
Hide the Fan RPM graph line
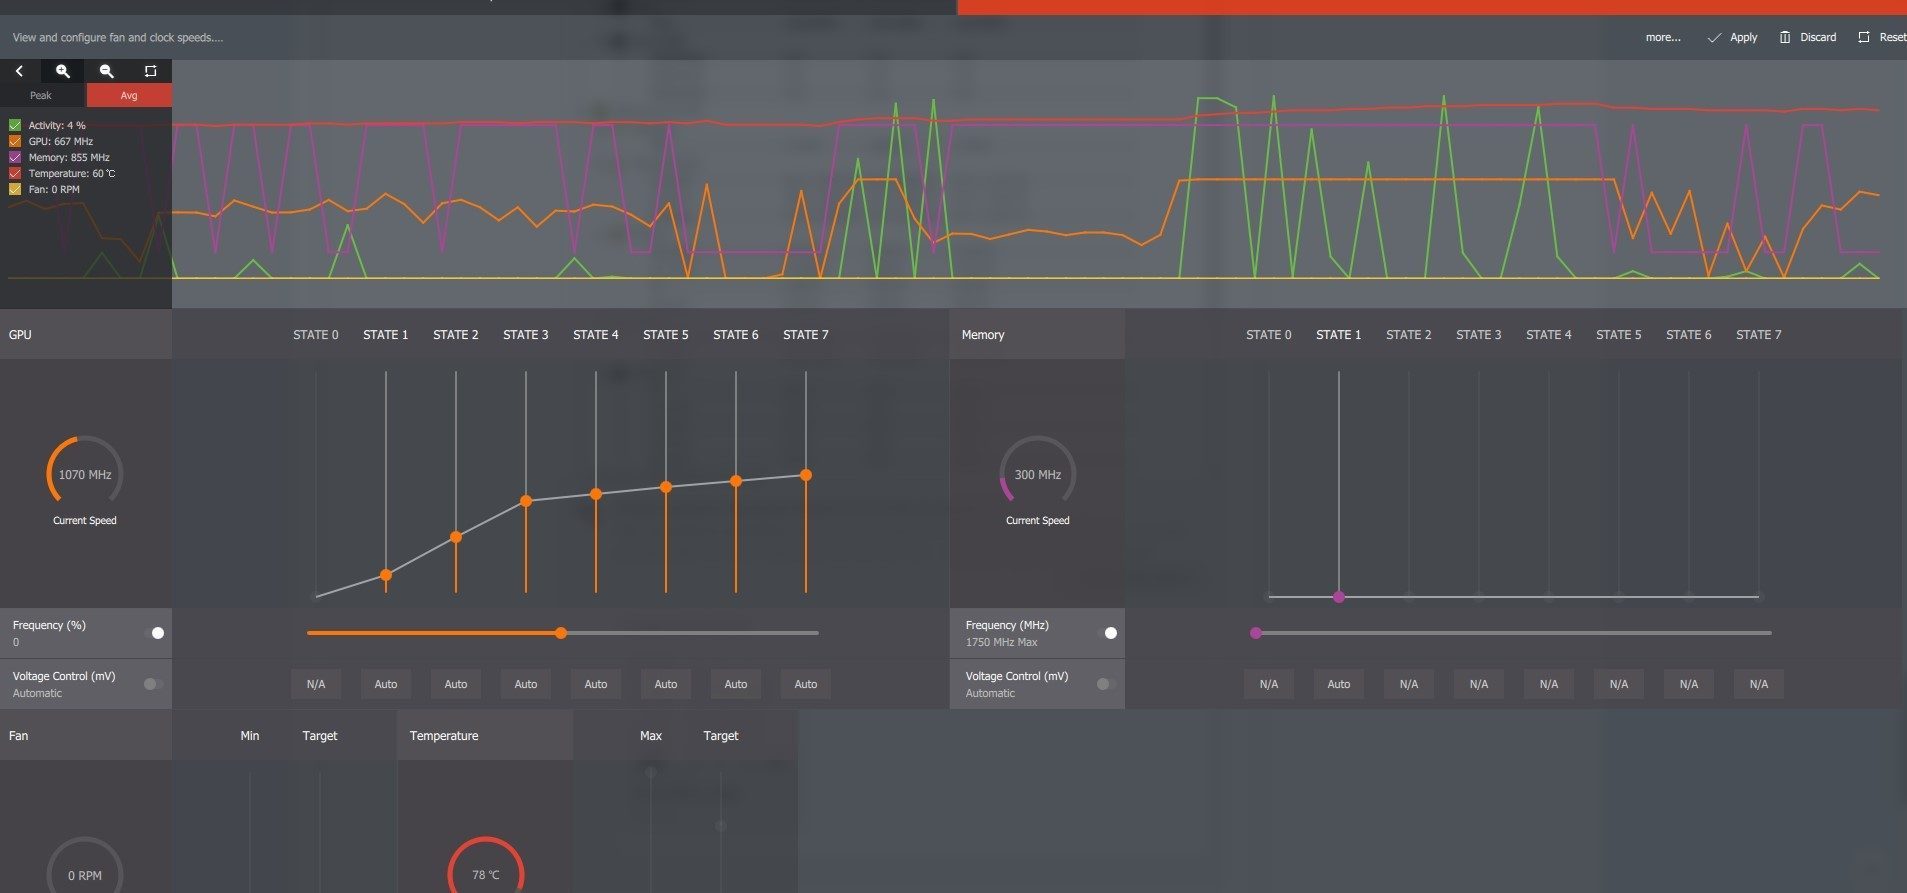tap(15, 189)
